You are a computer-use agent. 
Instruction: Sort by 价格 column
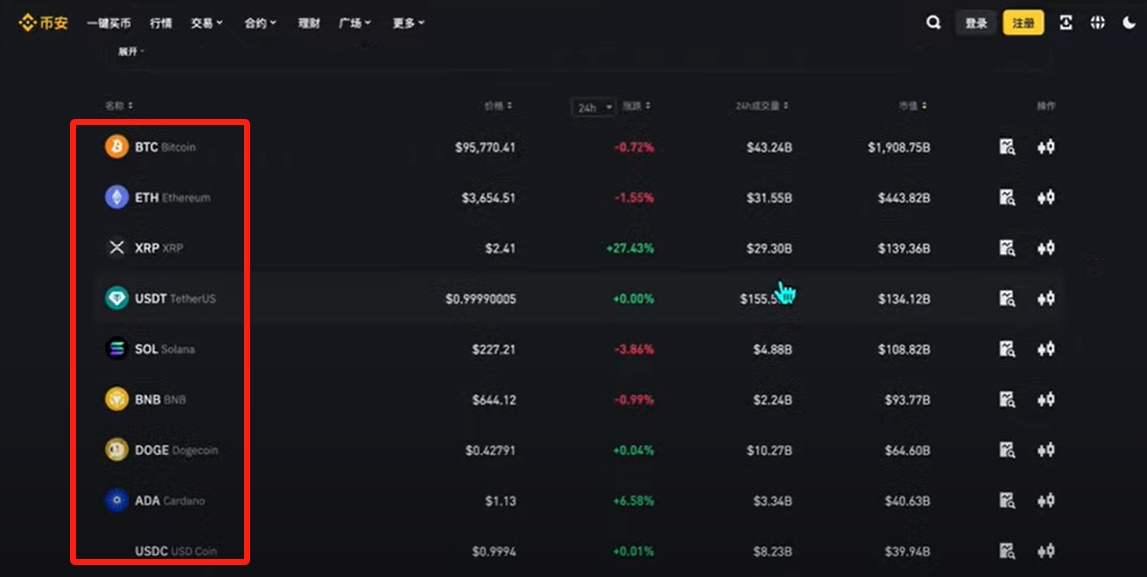498,105
